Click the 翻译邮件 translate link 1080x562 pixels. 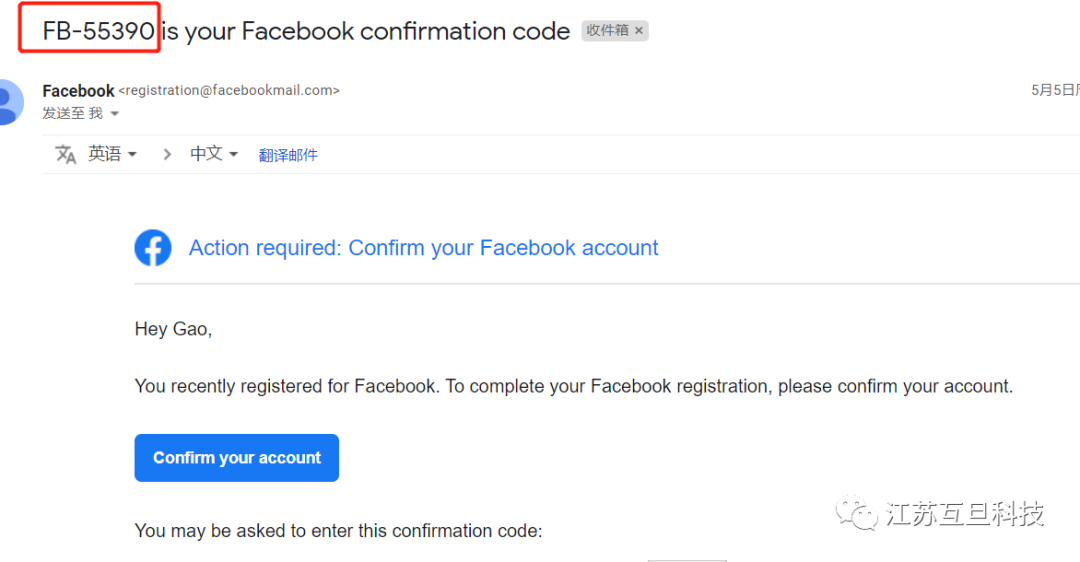point(288,155)
